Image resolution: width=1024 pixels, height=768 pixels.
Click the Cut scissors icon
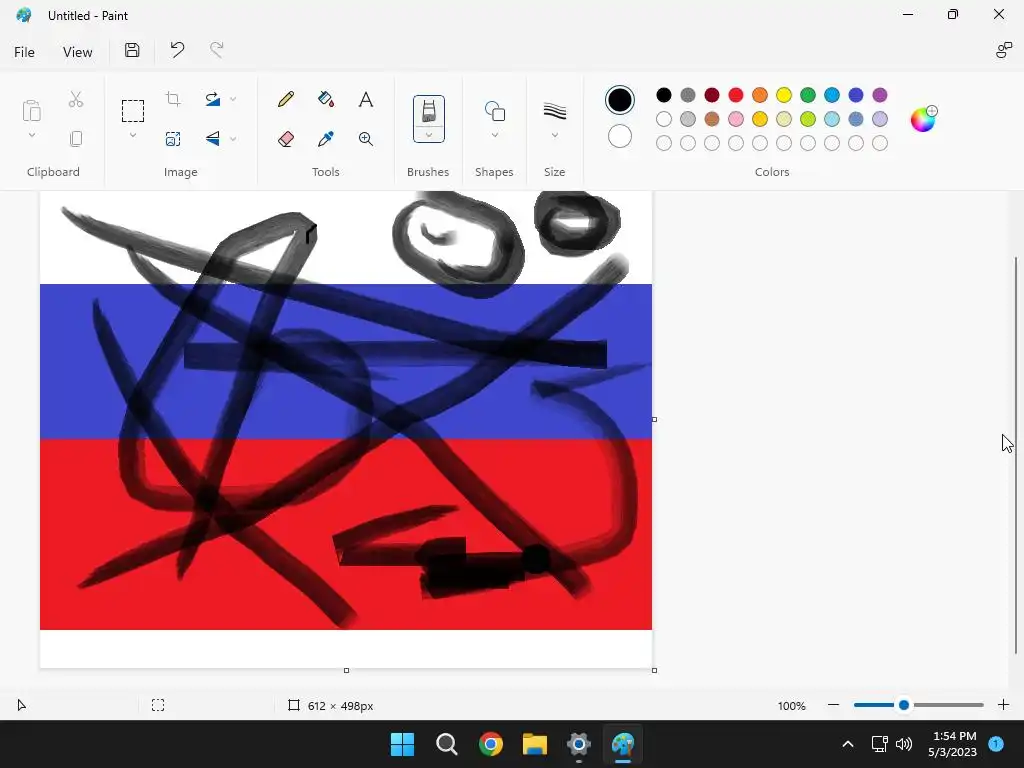[76, 99]
